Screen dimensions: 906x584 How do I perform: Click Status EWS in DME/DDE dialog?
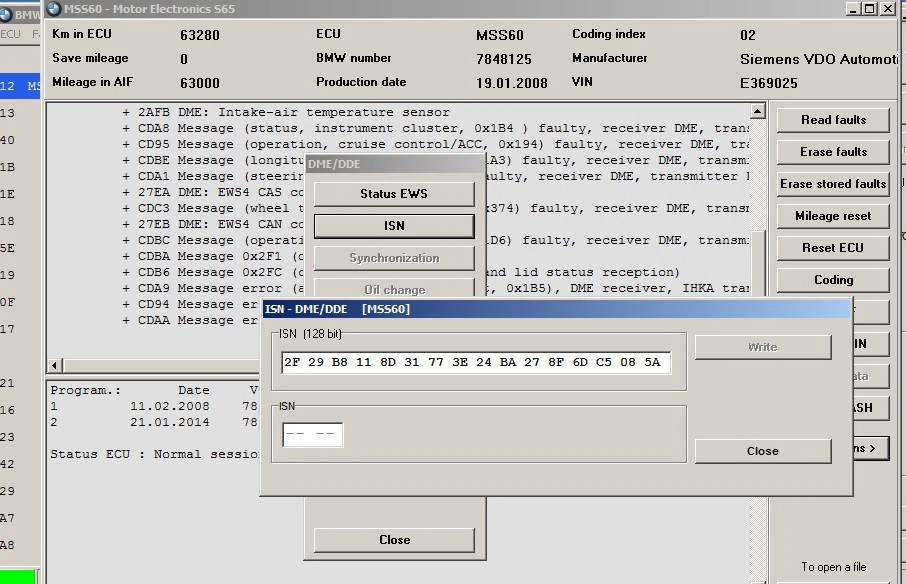394,194
